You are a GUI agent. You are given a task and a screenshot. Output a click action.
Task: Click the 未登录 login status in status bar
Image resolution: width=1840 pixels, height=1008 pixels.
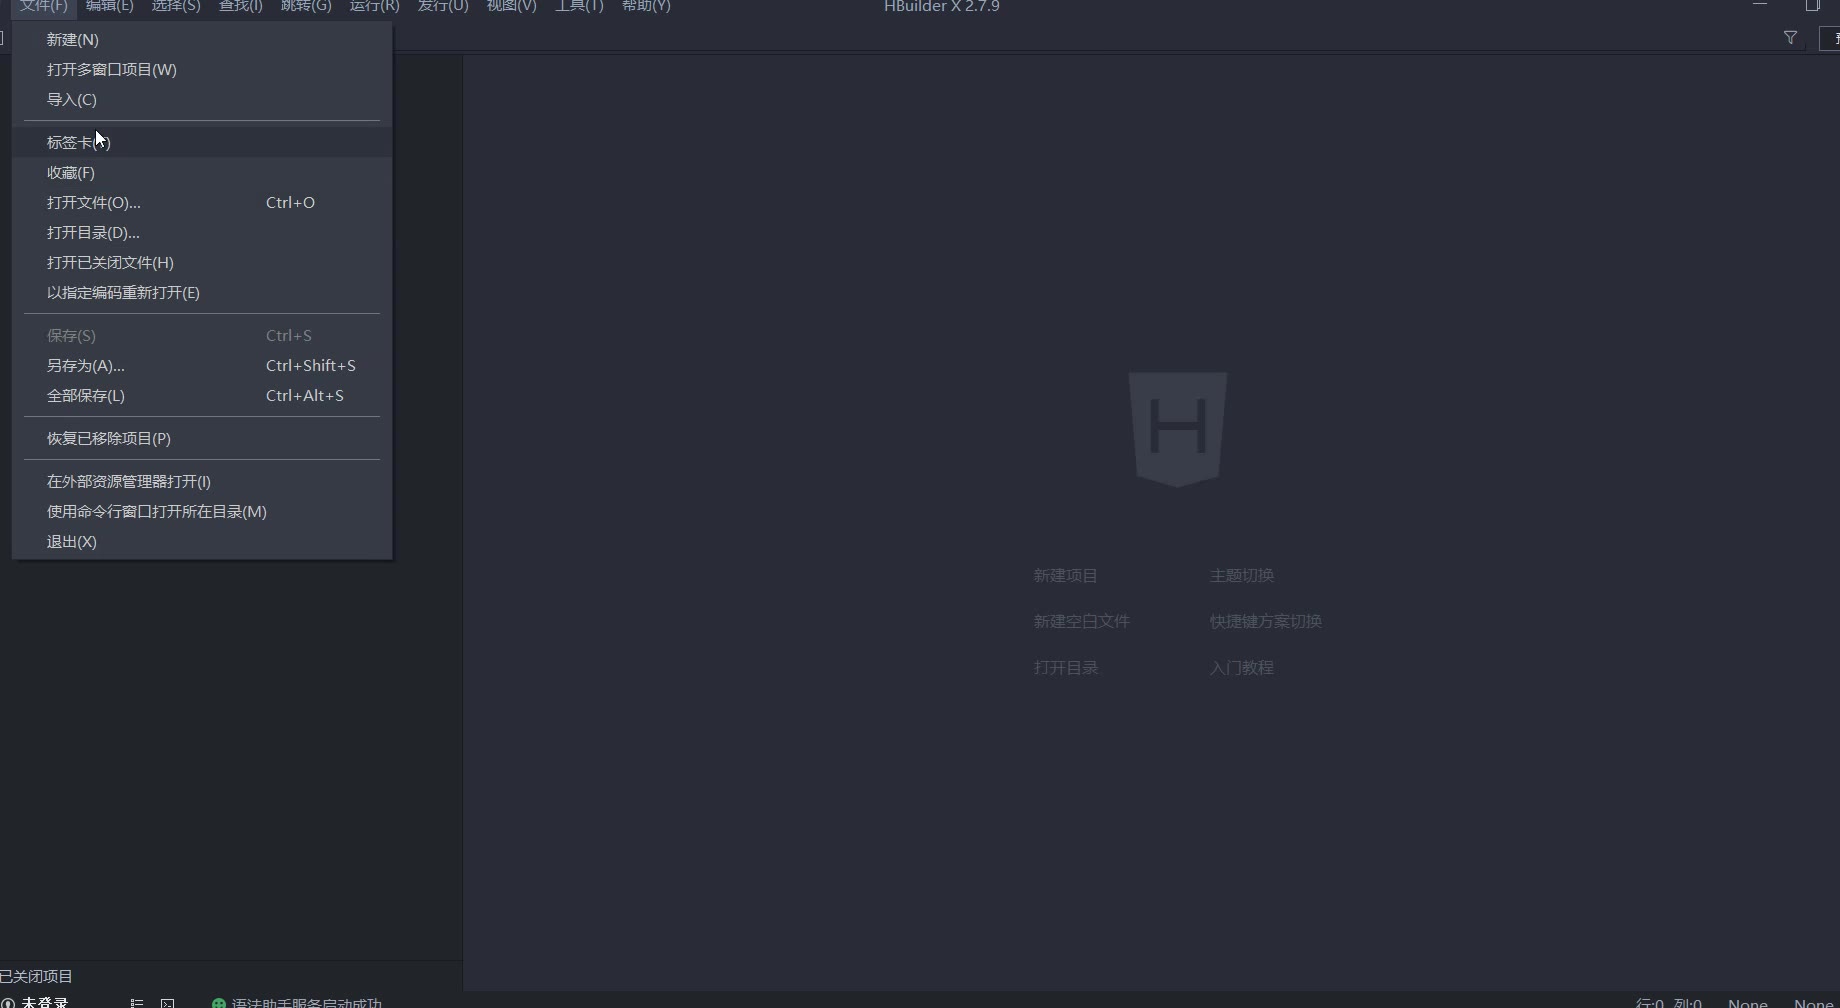(x=36, y=1002)
